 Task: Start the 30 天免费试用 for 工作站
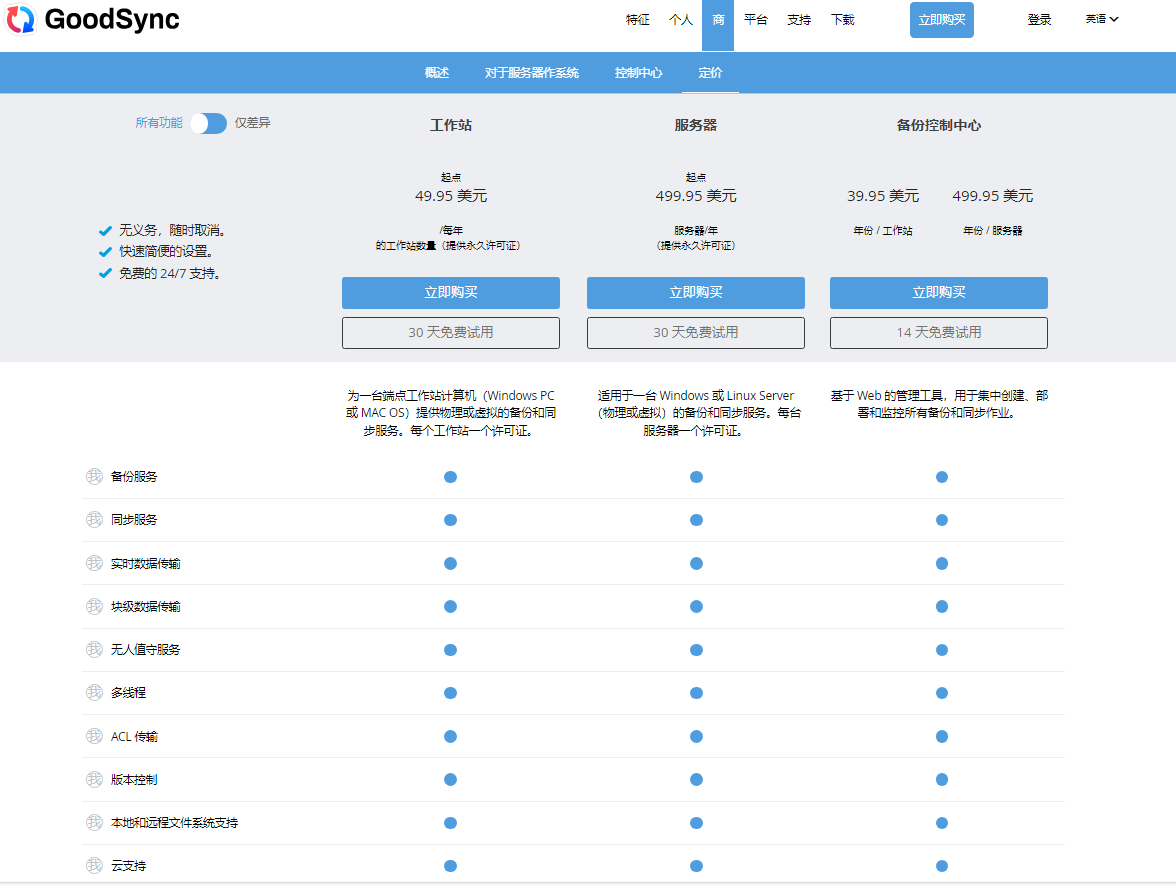click(451, 332)
